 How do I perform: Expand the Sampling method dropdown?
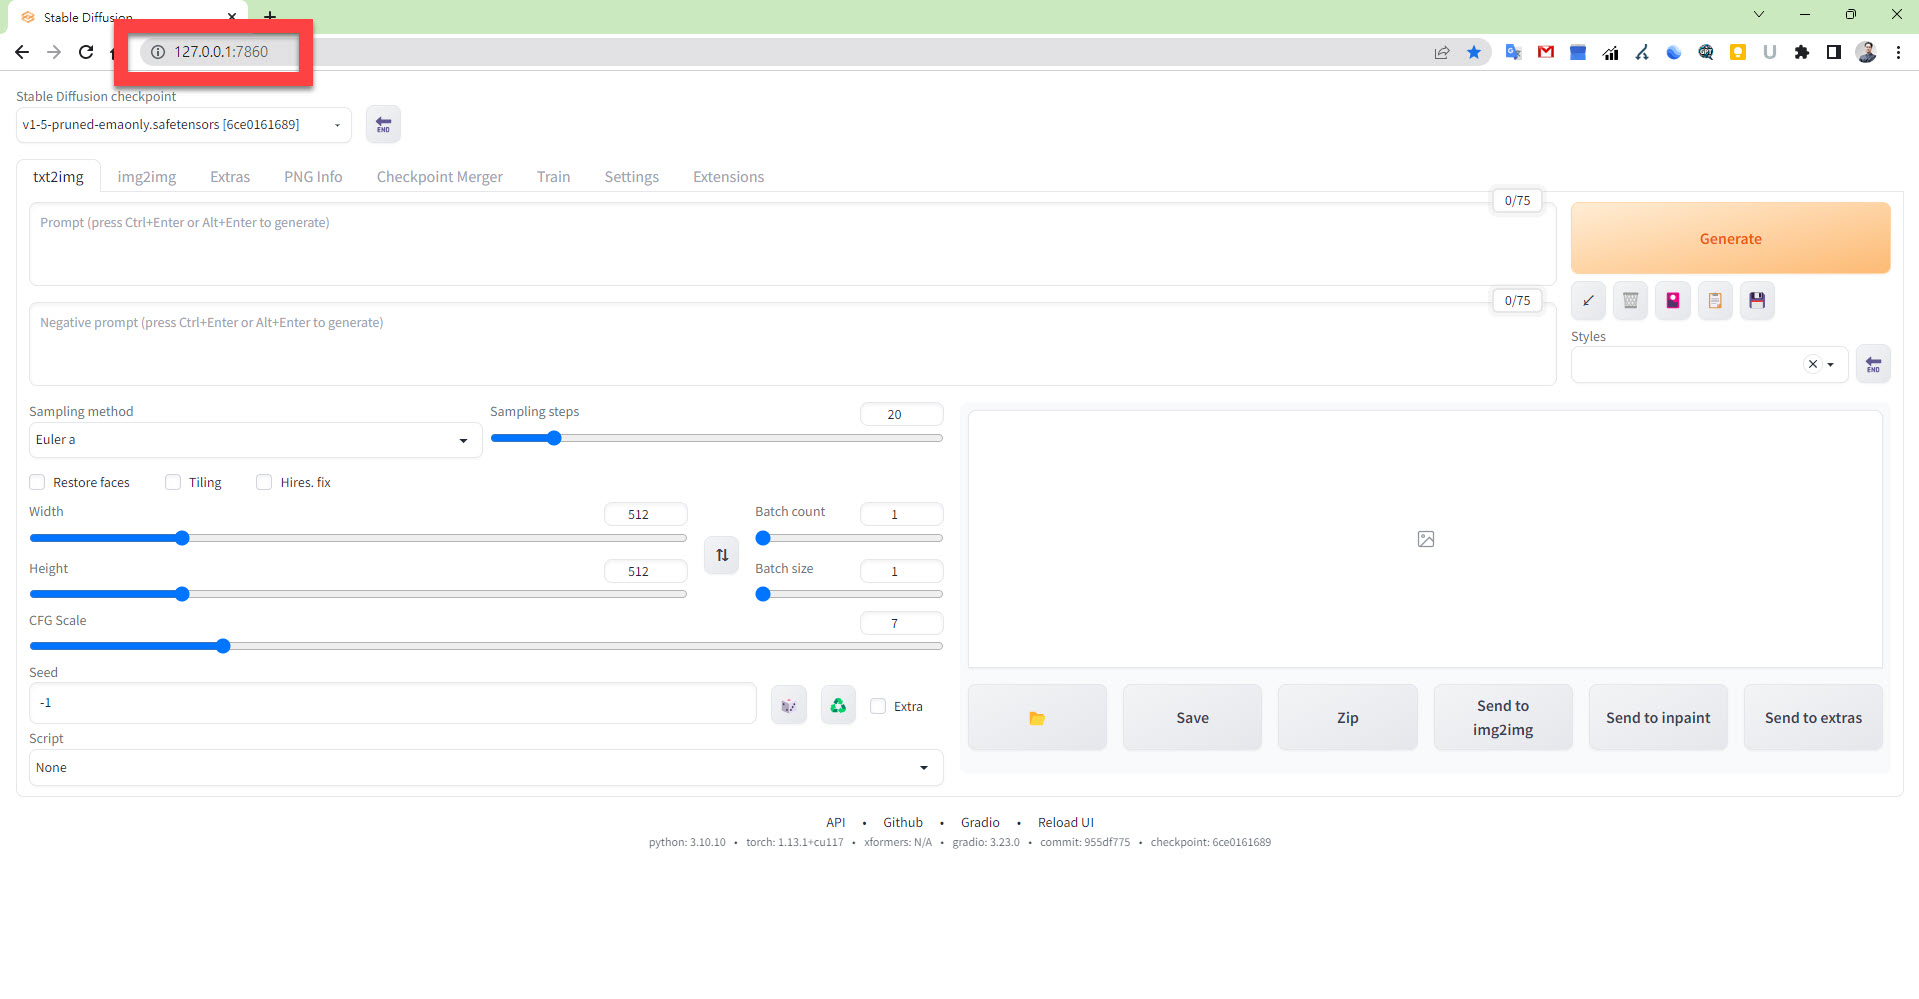tap(254, 440)
